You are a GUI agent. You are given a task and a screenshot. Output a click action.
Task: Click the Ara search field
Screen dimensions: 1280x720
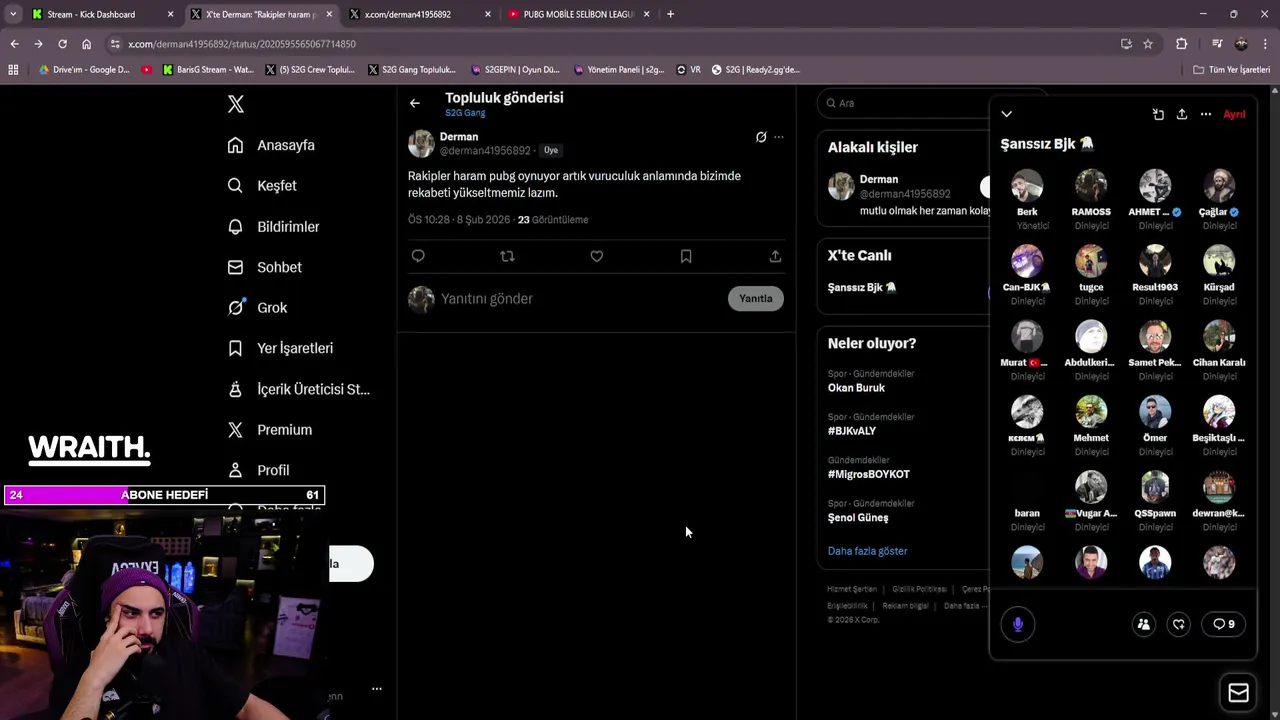905,103
